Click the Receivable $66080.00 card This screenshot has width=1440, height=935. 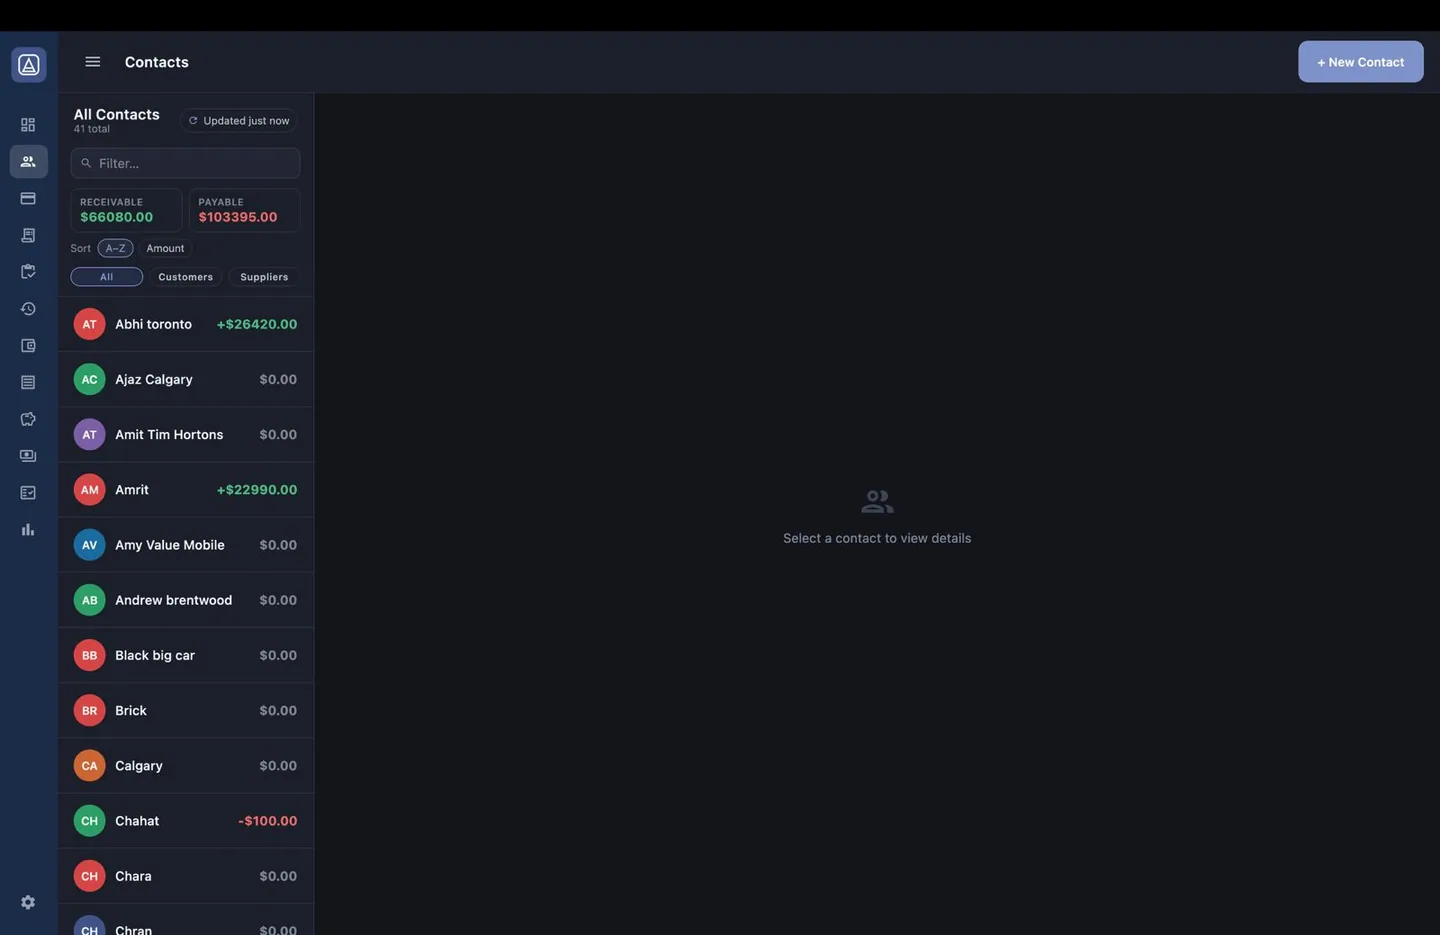coord(126,210)
